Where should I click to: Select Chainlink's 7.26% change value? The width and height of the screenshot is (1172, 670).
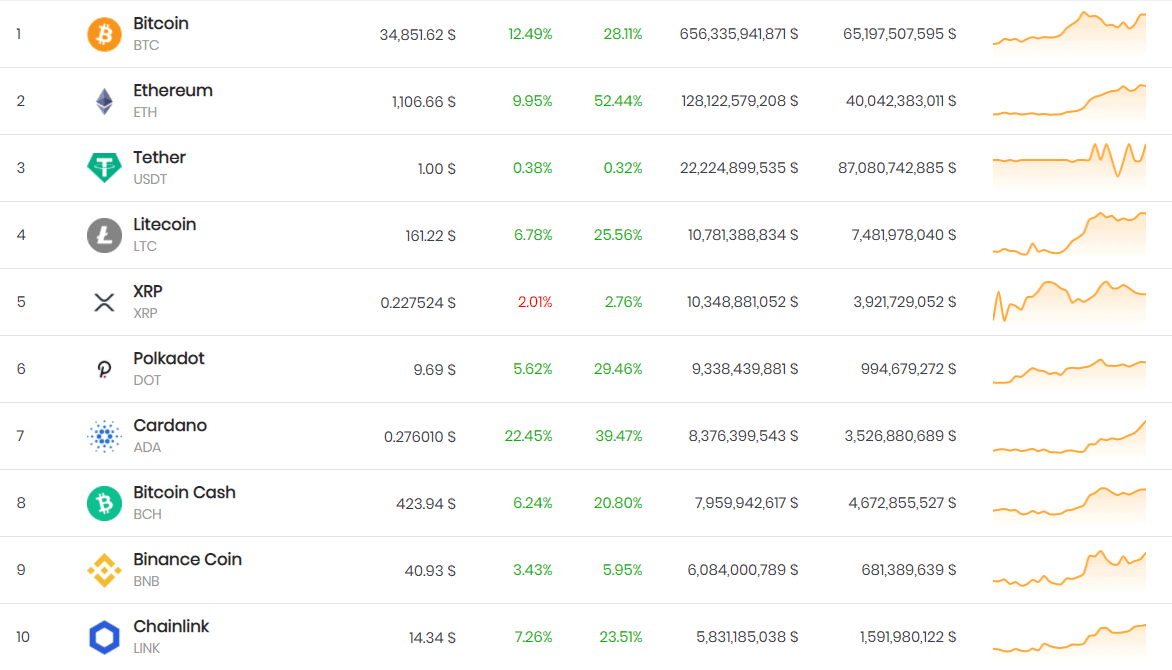[533, 637]
